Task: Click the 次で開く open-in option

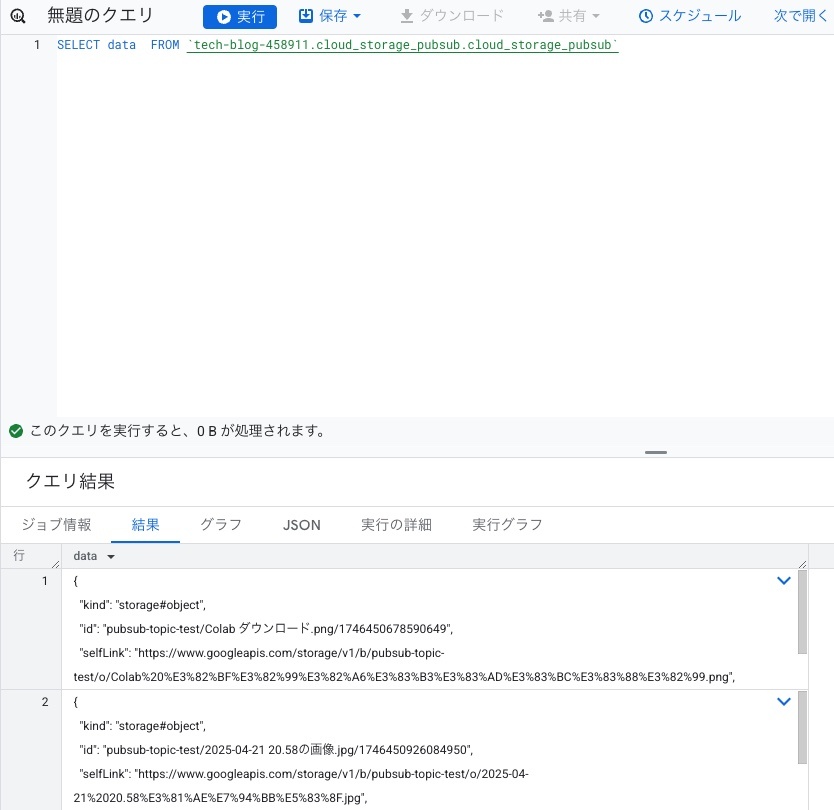Action: pyautogui.click(x=800, y=16)
